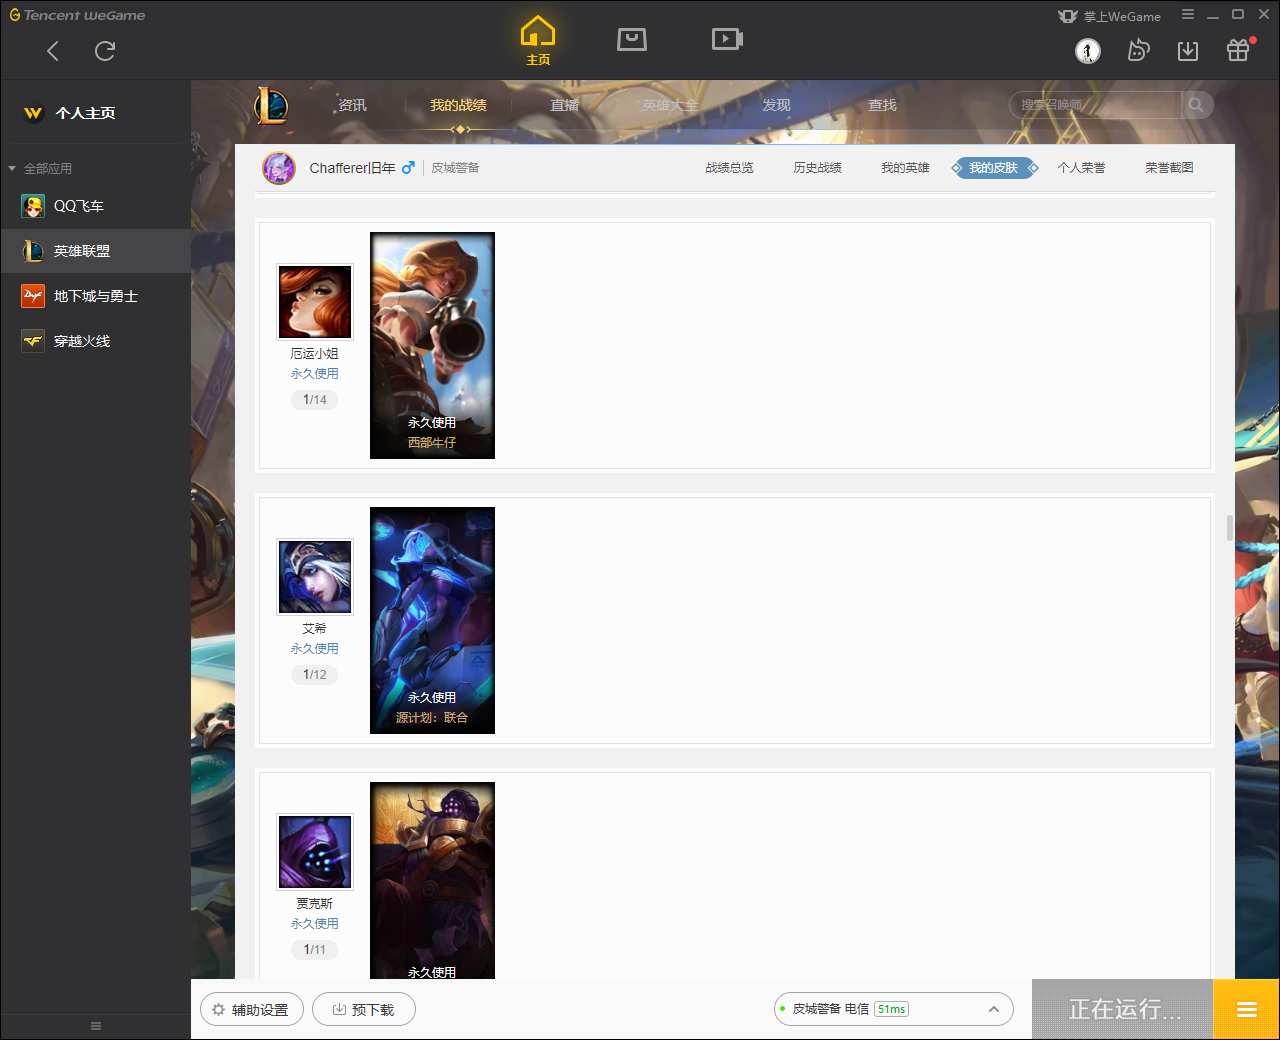Click the 预下载 pre-download button
Screen dimensions: 1280x1040
click(x=364, y=1010)
